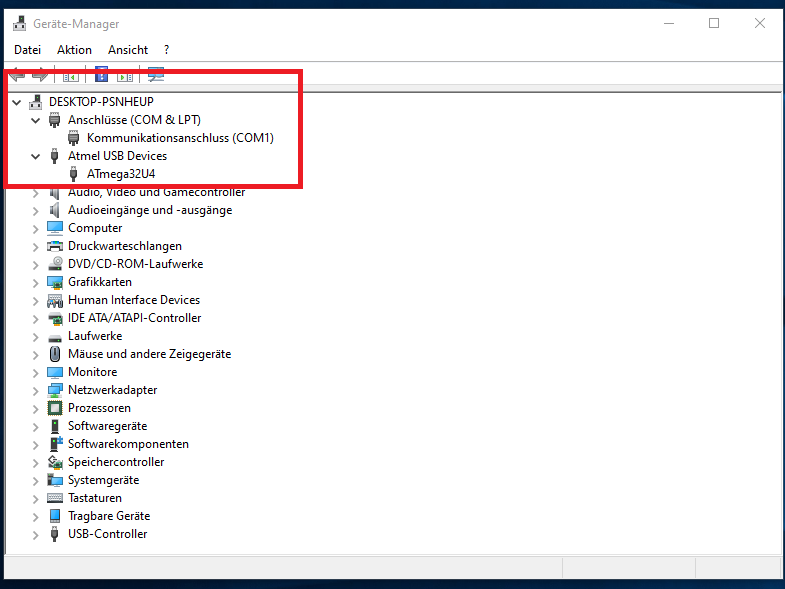785x589 pixels.
Task: Click the DVD/CD-ROM-Laufwerke disc drive icon
Action: tap(55, 264)
